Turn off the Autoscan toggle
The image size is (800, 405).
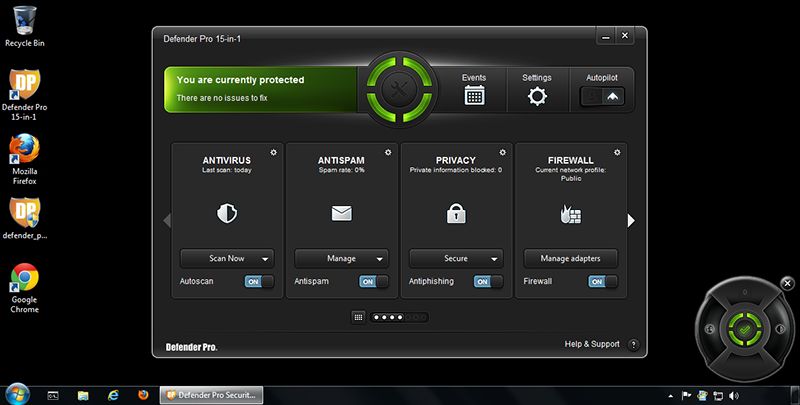tap(259, 282)
